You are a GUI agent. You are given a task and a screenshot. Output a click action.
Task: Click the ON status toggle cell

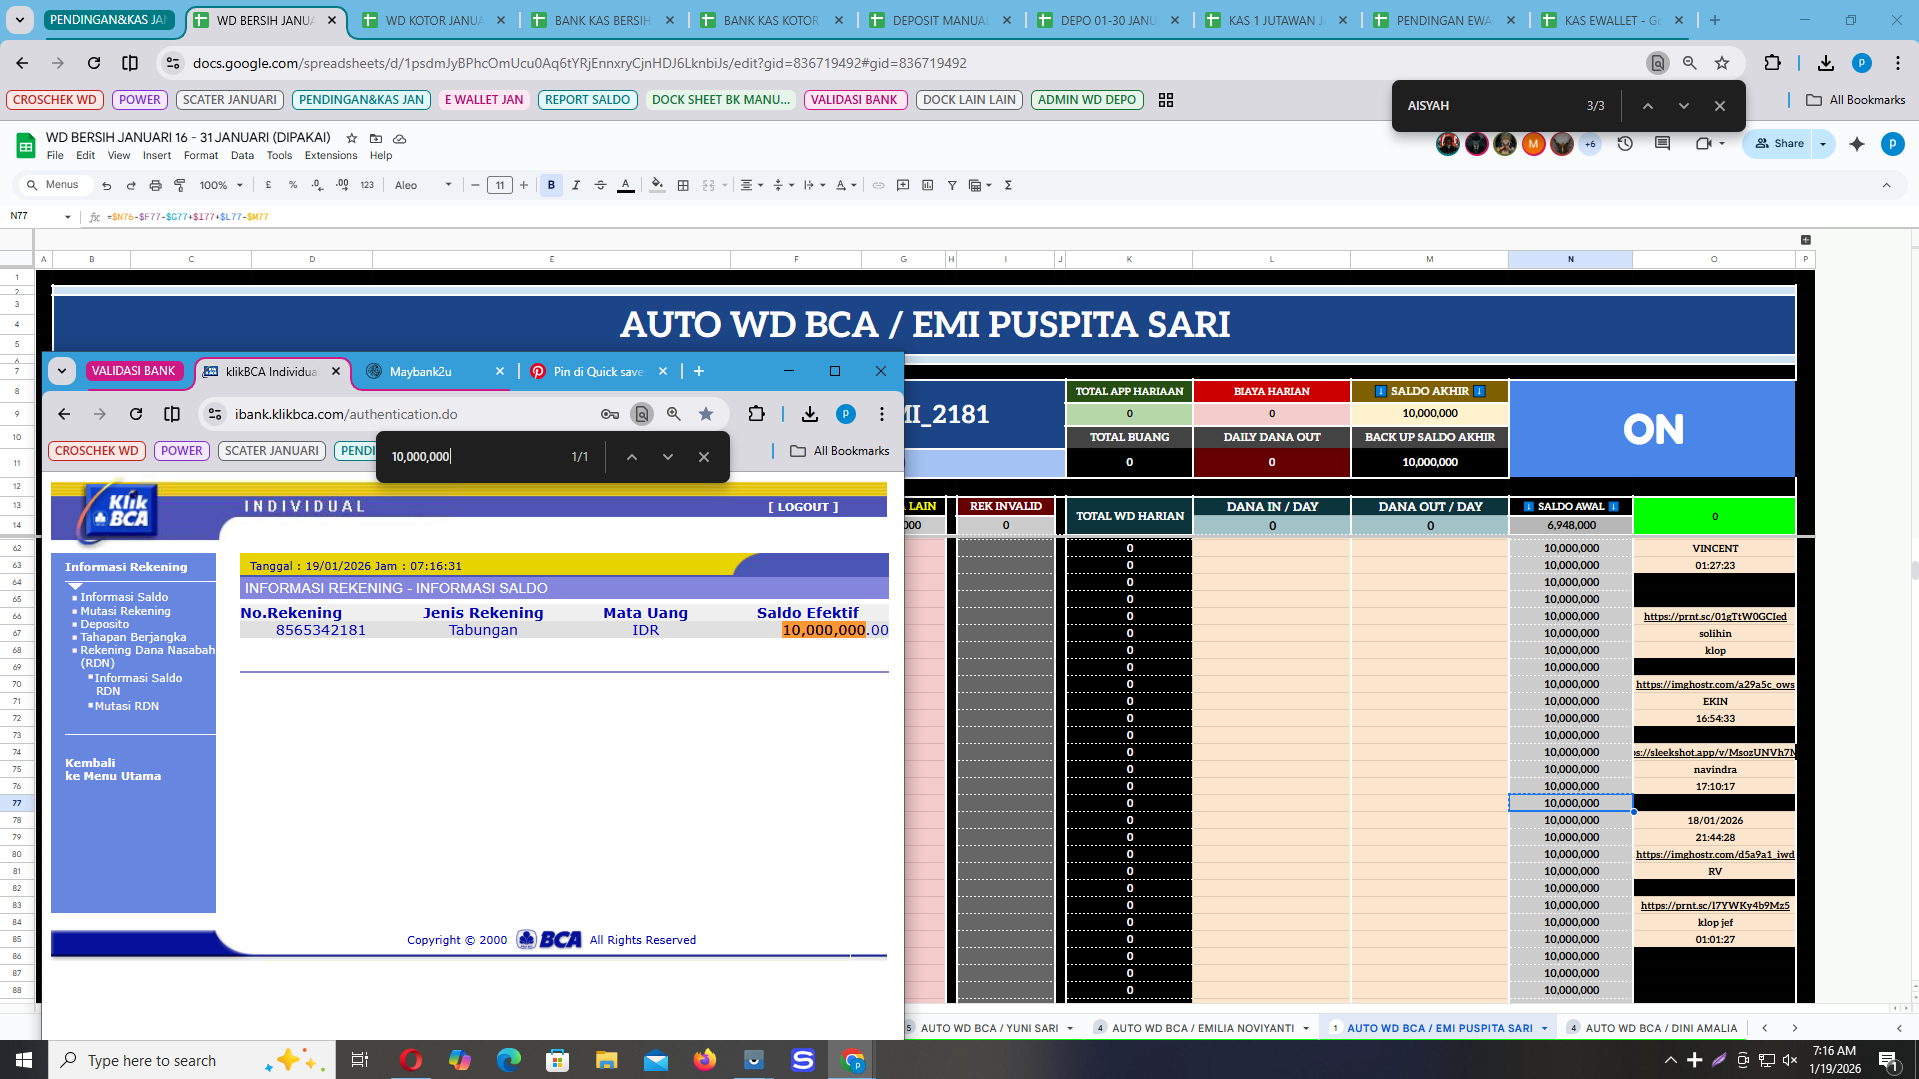[x=1653, y=429]
